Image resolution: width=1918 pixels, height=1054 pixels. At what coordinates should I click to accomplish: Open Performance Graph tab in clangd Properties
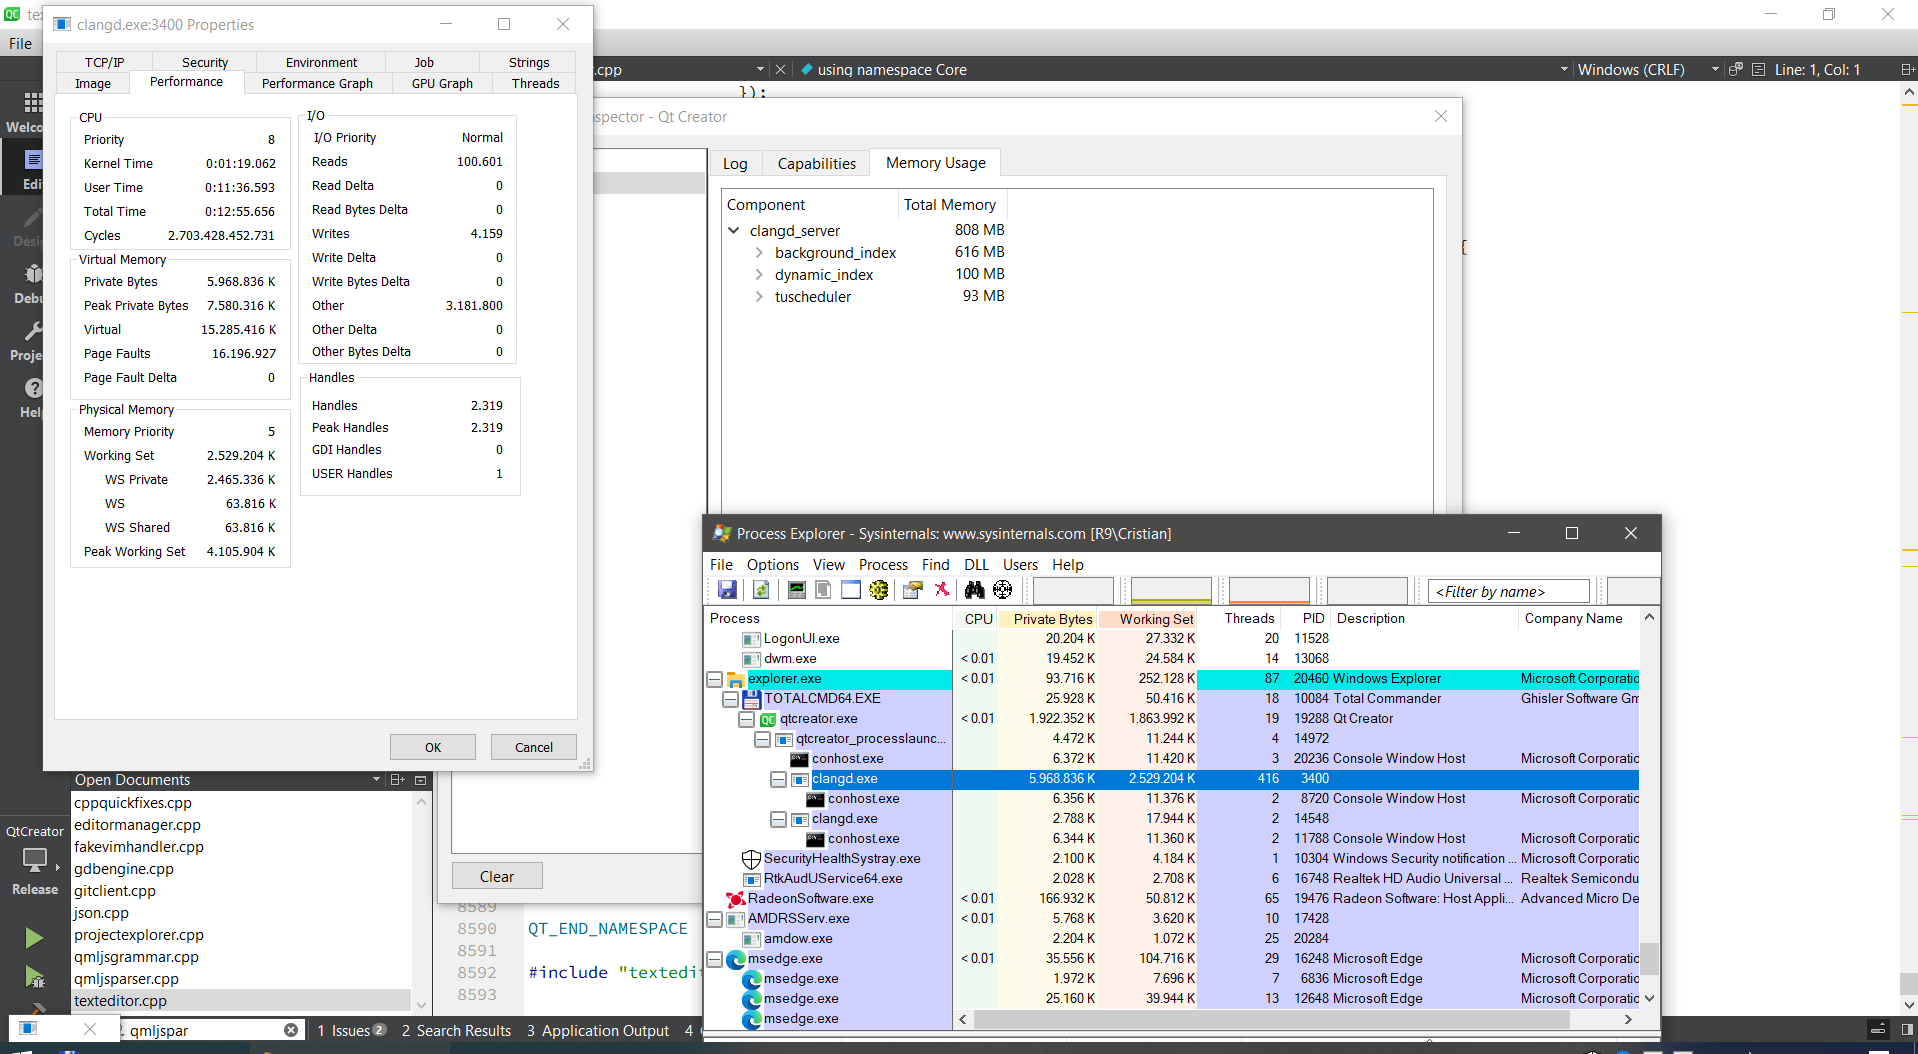coord(317,83)
